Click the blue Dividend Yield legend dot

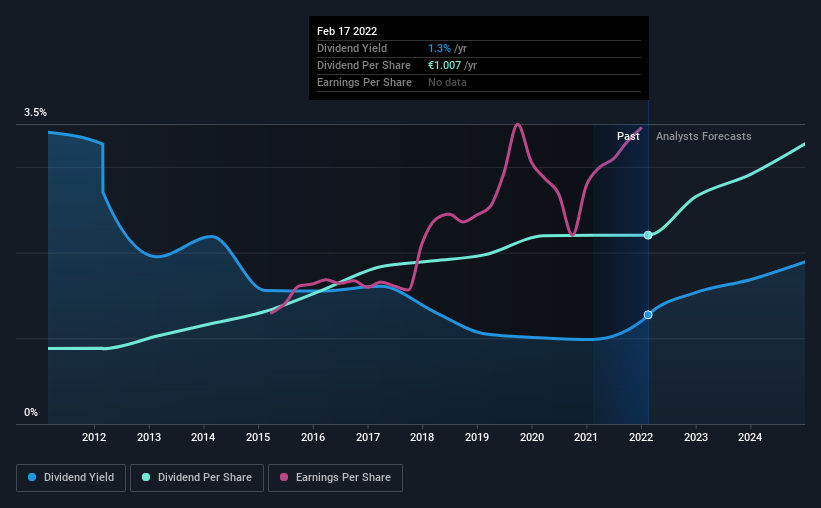pyautogui.click(x=32, y=477)
